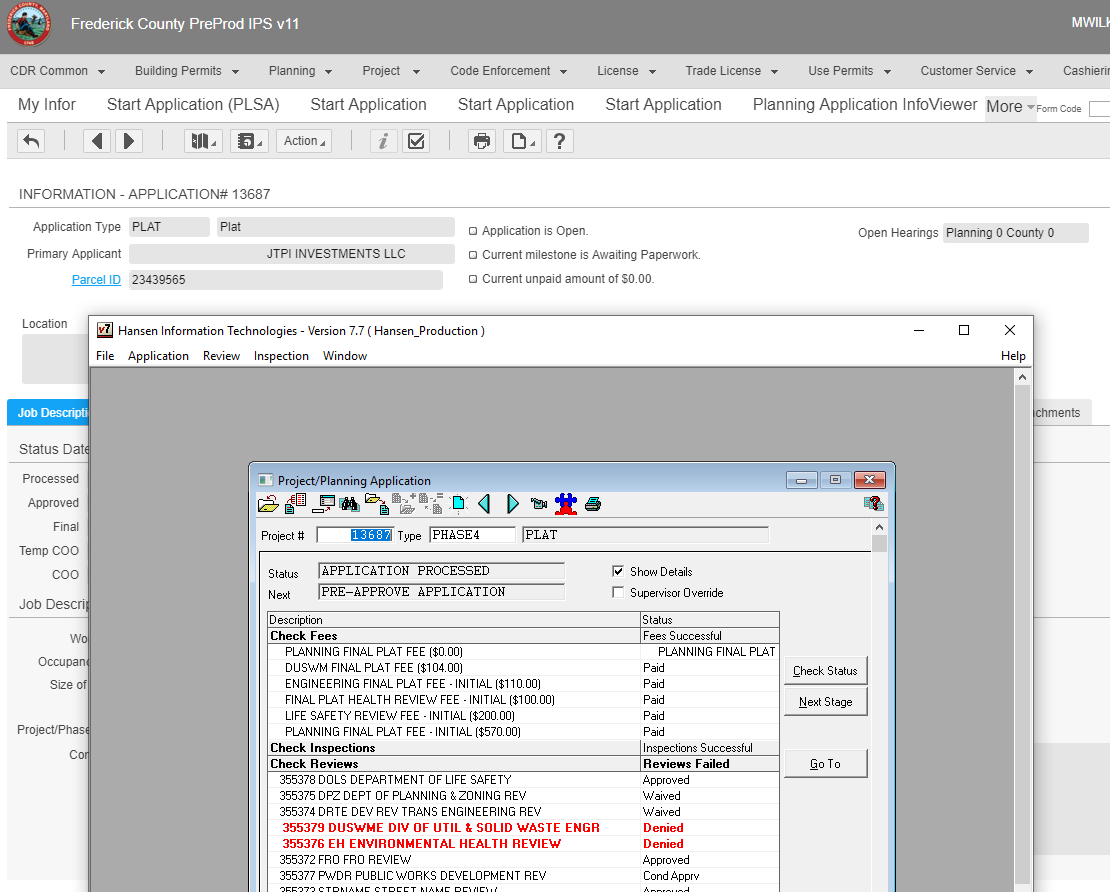
Task: Open the Application menu in Hansen window
Action: click(158, 355)
